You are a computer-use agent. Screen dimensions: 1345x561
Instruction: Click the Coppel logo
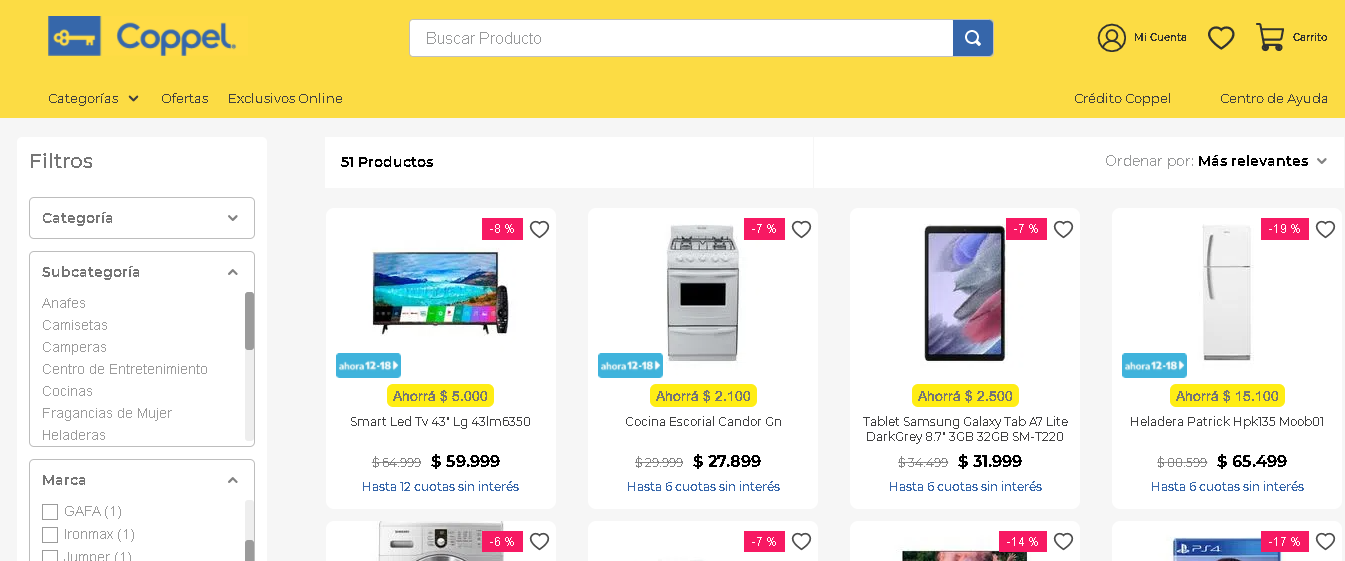(142, 38)
